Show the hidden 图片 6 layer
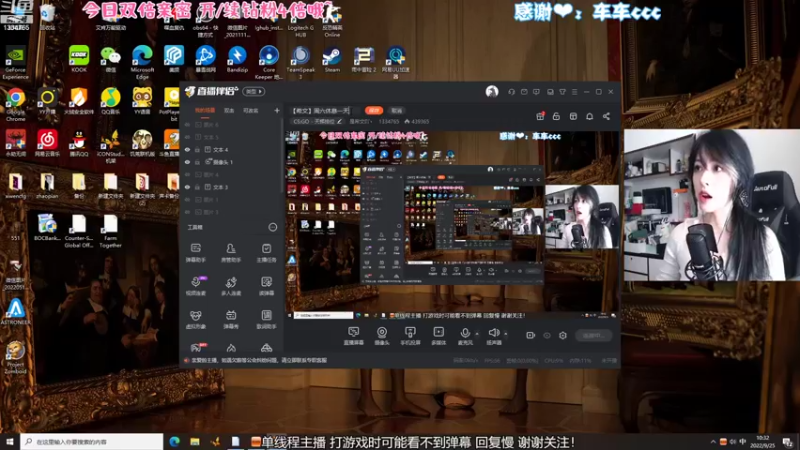 [x=187, y=124]
